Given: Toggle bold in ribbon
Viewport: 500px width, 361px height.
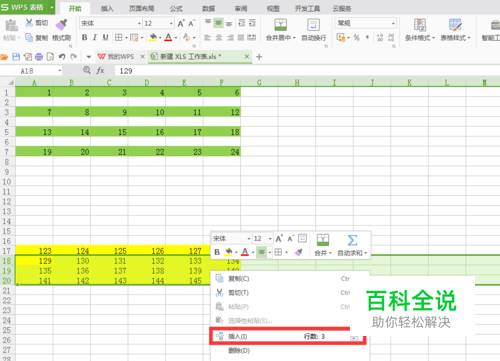Looking at the screenshot, I should (x=84, y=38).
